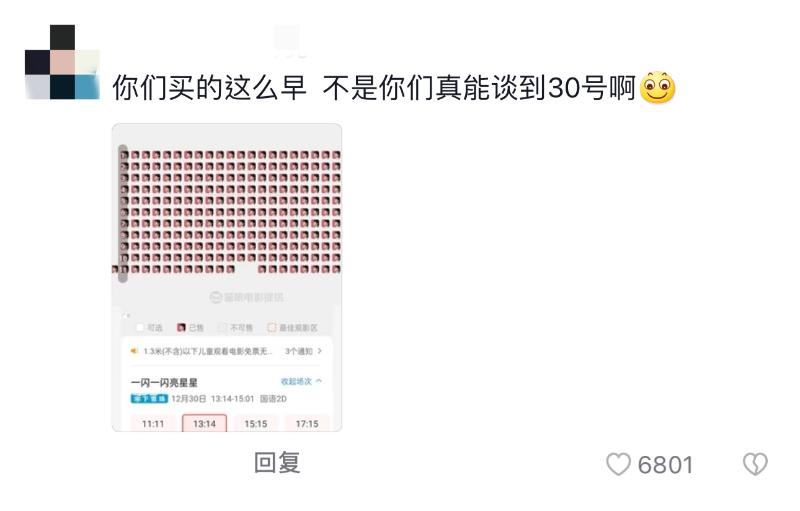Image resolution: width=800 pixels, height=511 pixels.
Task: Click the 最佳观影区 legend icon
Action: coord(272,327)
